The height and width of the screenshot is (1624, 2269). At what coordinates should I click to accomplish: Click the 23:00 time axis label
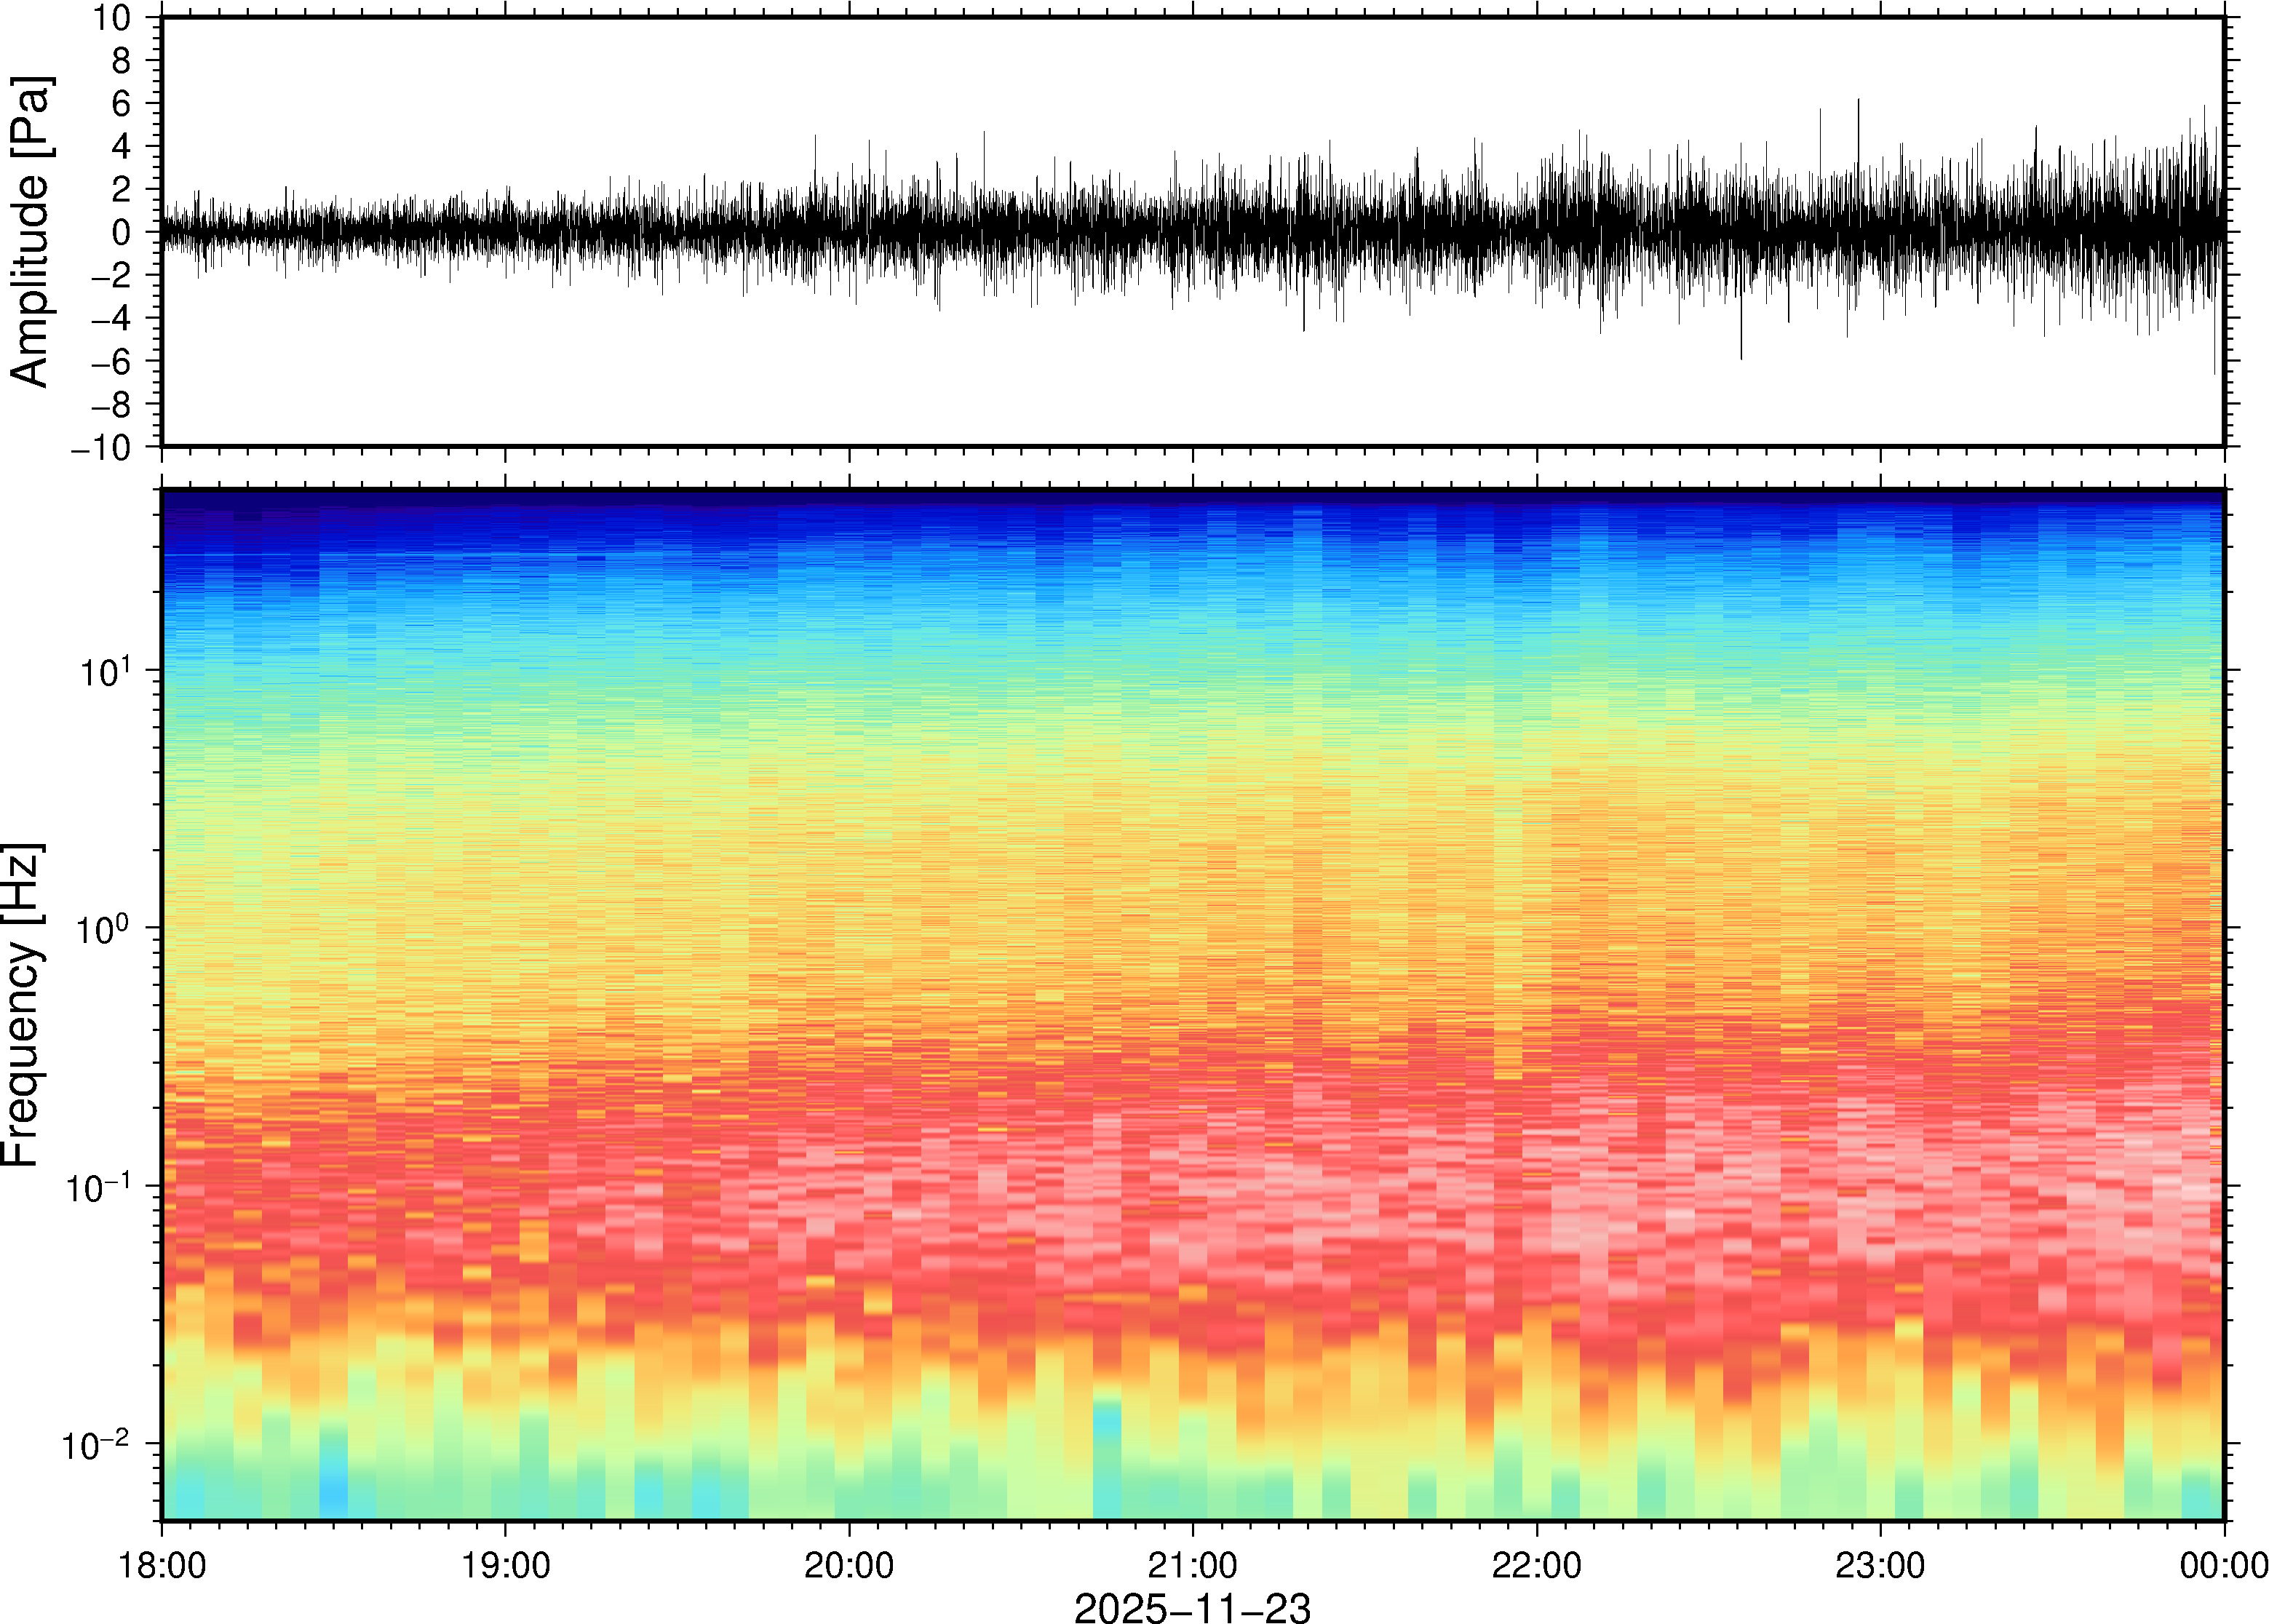point(1880,1565)
